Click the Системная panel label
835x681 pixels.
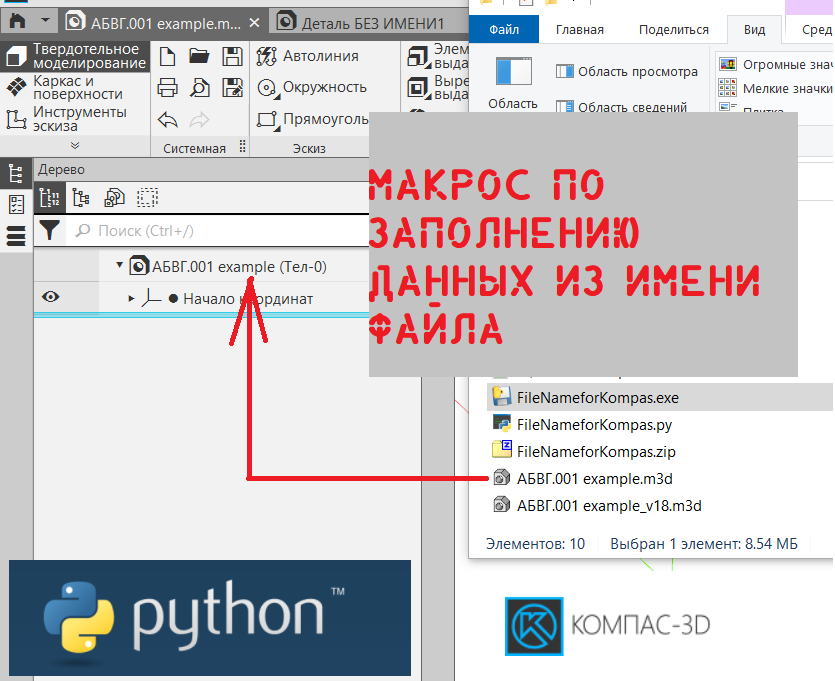(x=194, y=148)
